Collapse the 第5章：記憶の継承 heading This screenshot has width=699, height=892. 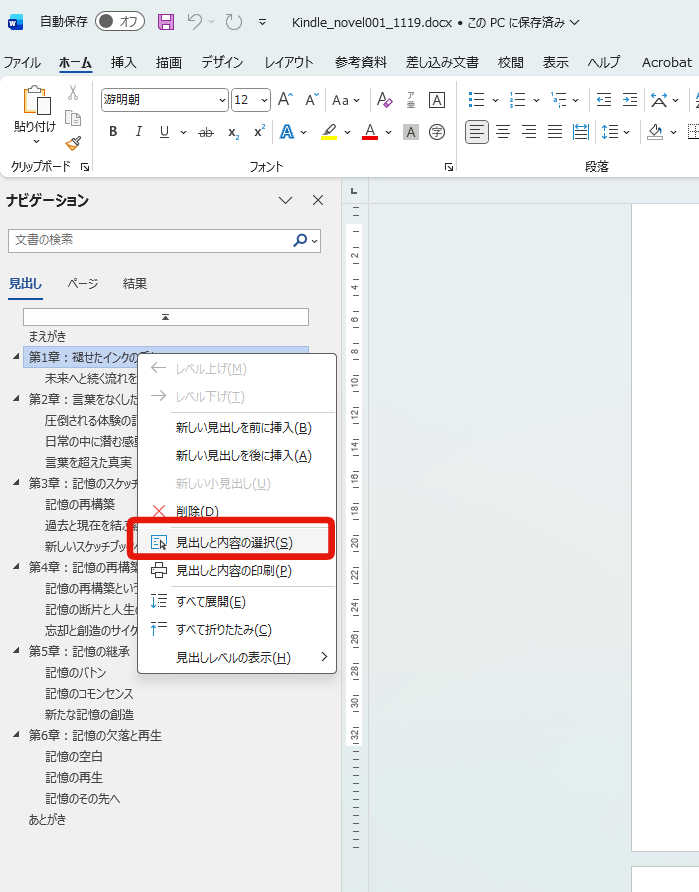tap(16, 651)
